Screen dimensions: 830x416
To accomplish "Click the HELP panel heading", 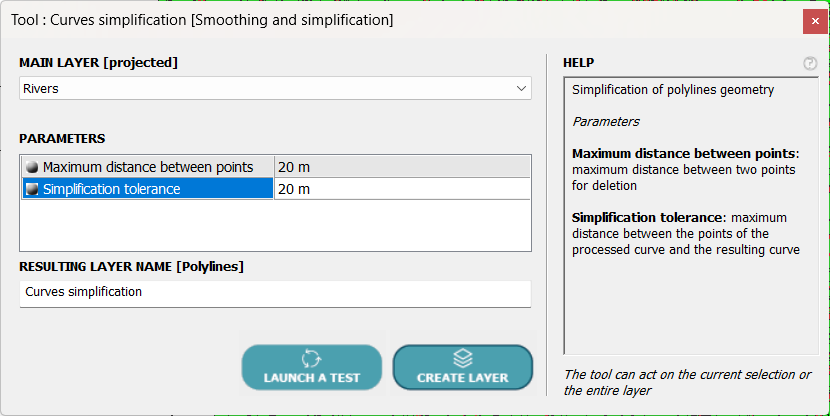I will tap(579, 62).
